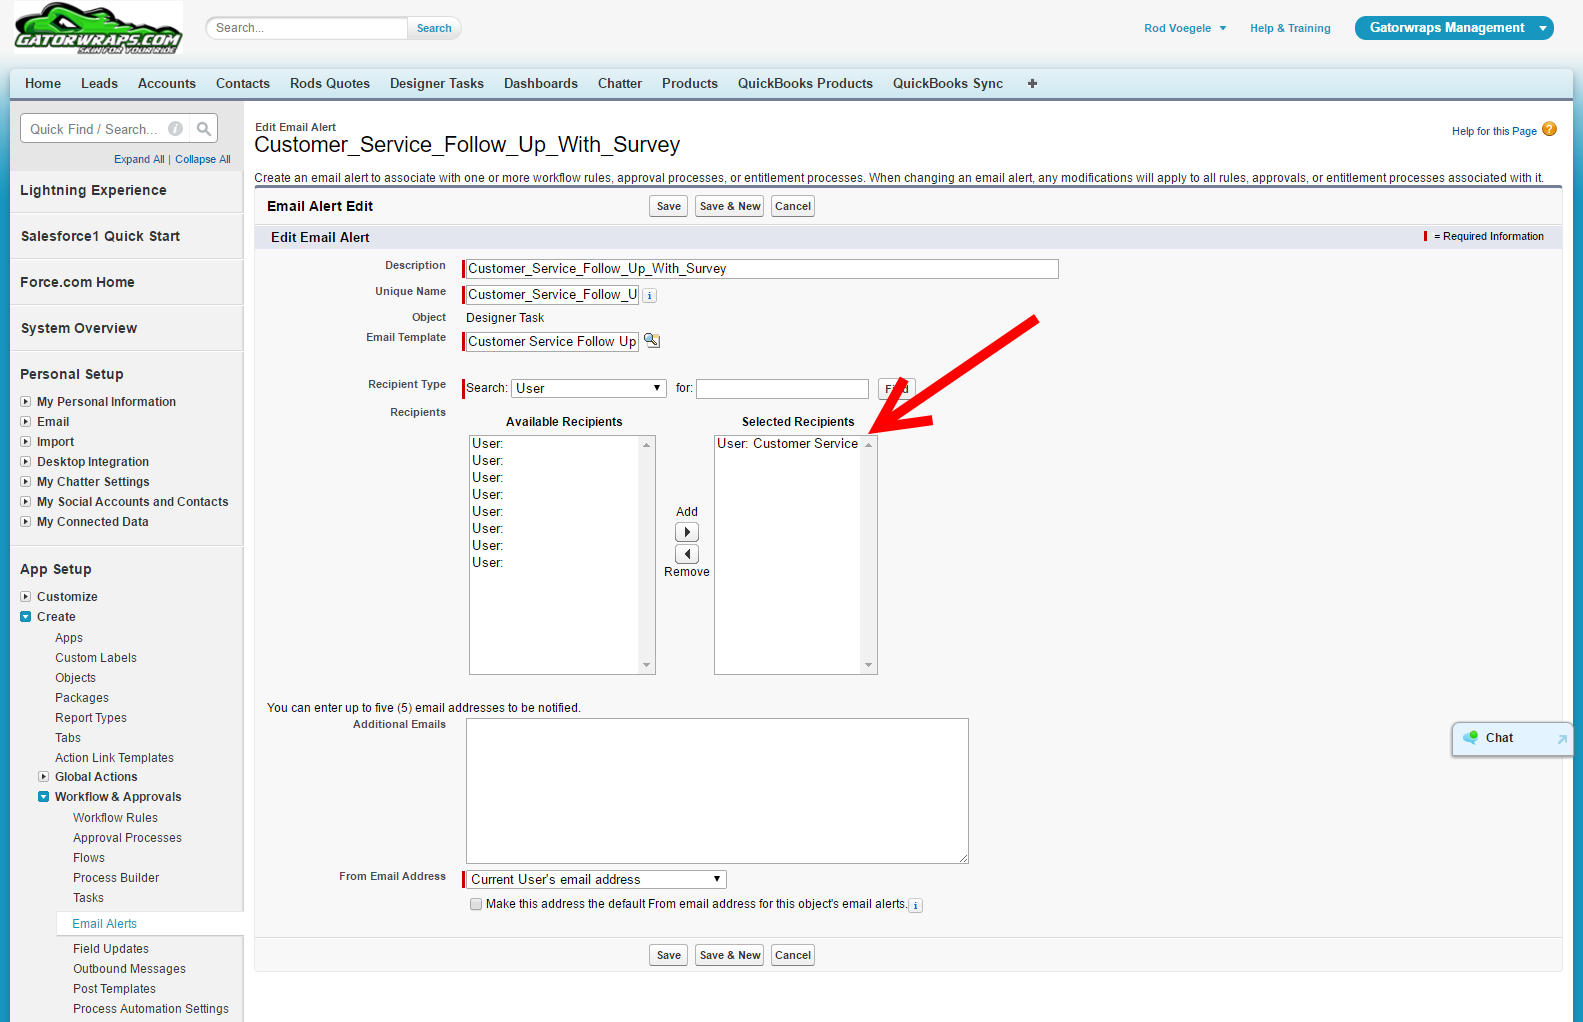Open Email Alerts in sidebar
Image resolution: width=1583 pixels, height=1022 pixels.
(105, 924)
